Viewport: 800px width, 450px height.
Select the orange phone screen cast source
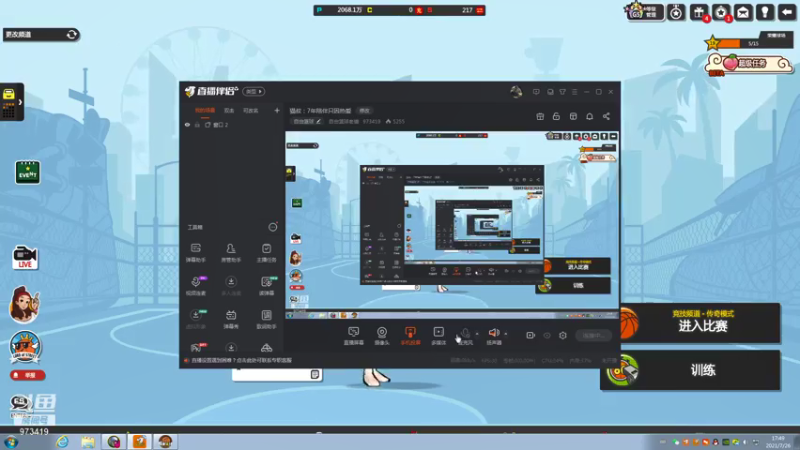click(x=410, y=336)
